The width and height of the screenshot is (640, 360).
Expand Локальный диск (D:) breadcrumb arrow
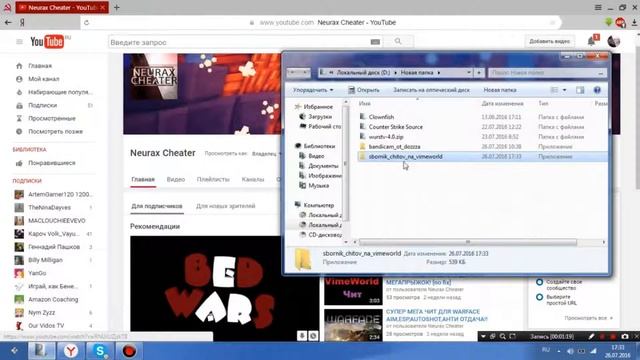[395, 73]
